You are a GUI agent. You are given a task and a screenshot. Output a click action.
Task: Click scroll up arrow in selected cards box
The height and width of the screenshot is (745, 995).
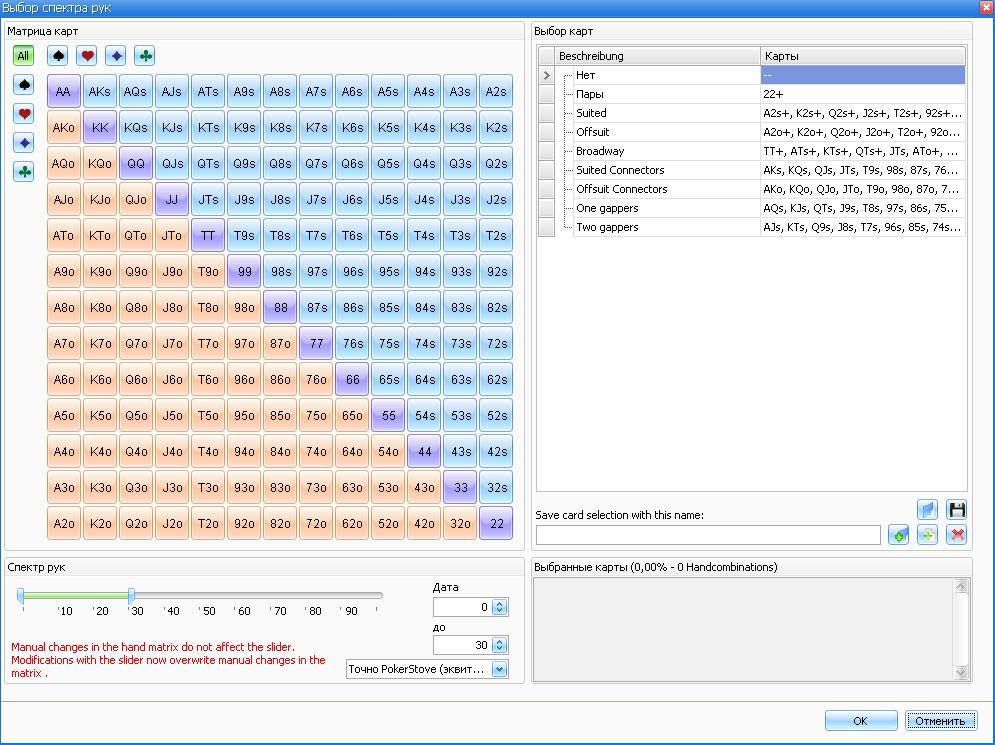(x=961, y=586)
